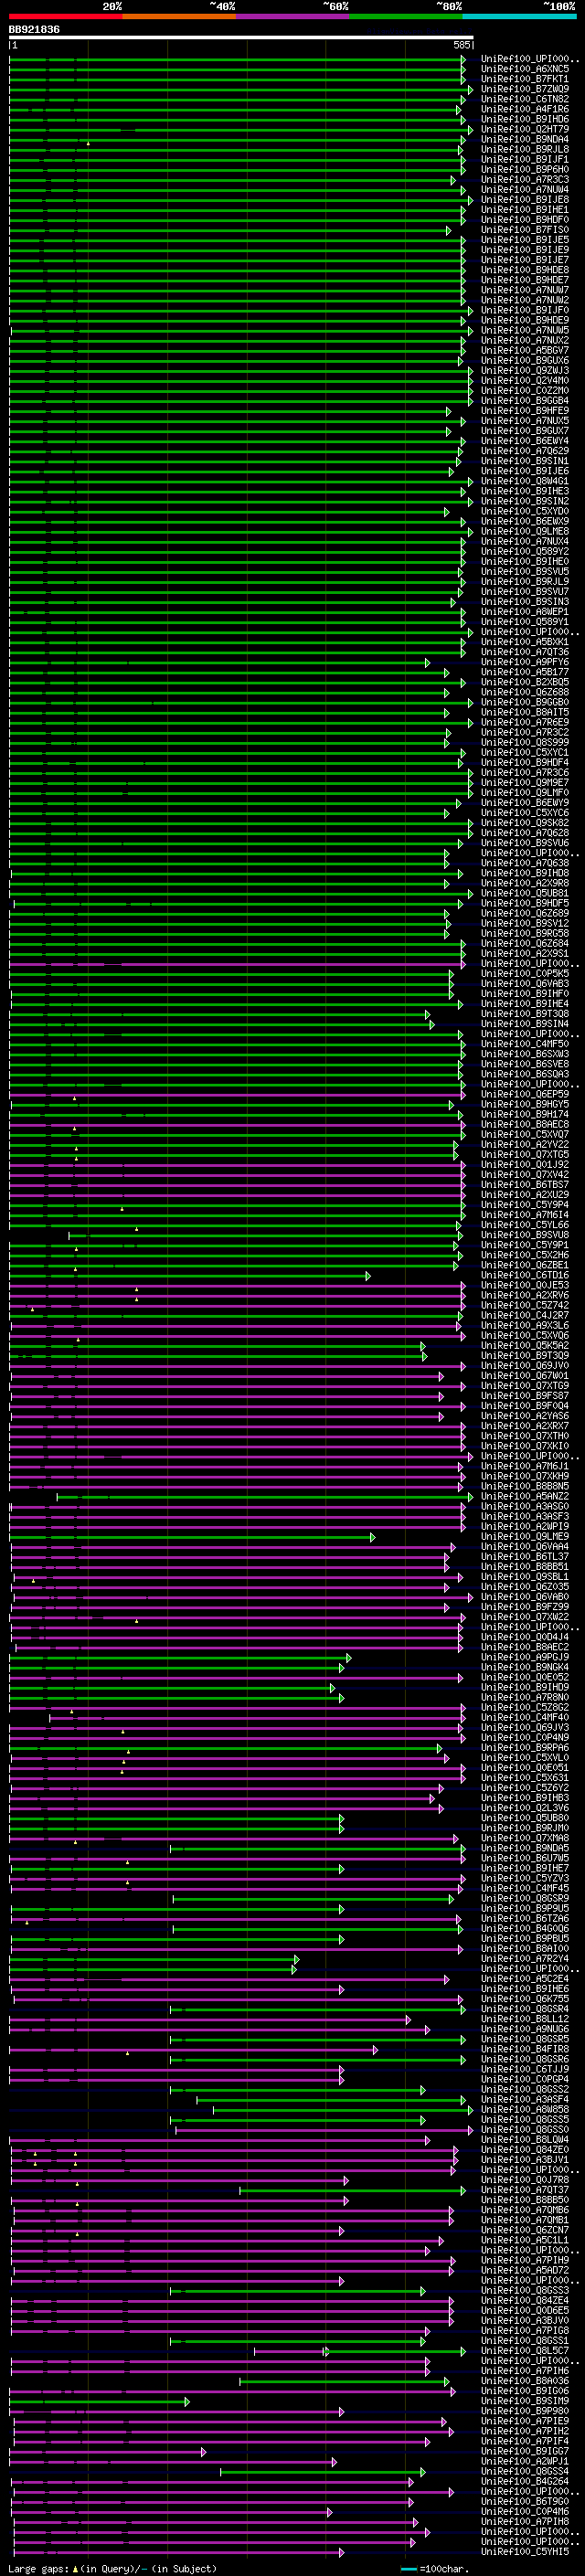Click the UniRef100_Q2HT79 label
Screen dimensions: 585x2576
[525, 129]
